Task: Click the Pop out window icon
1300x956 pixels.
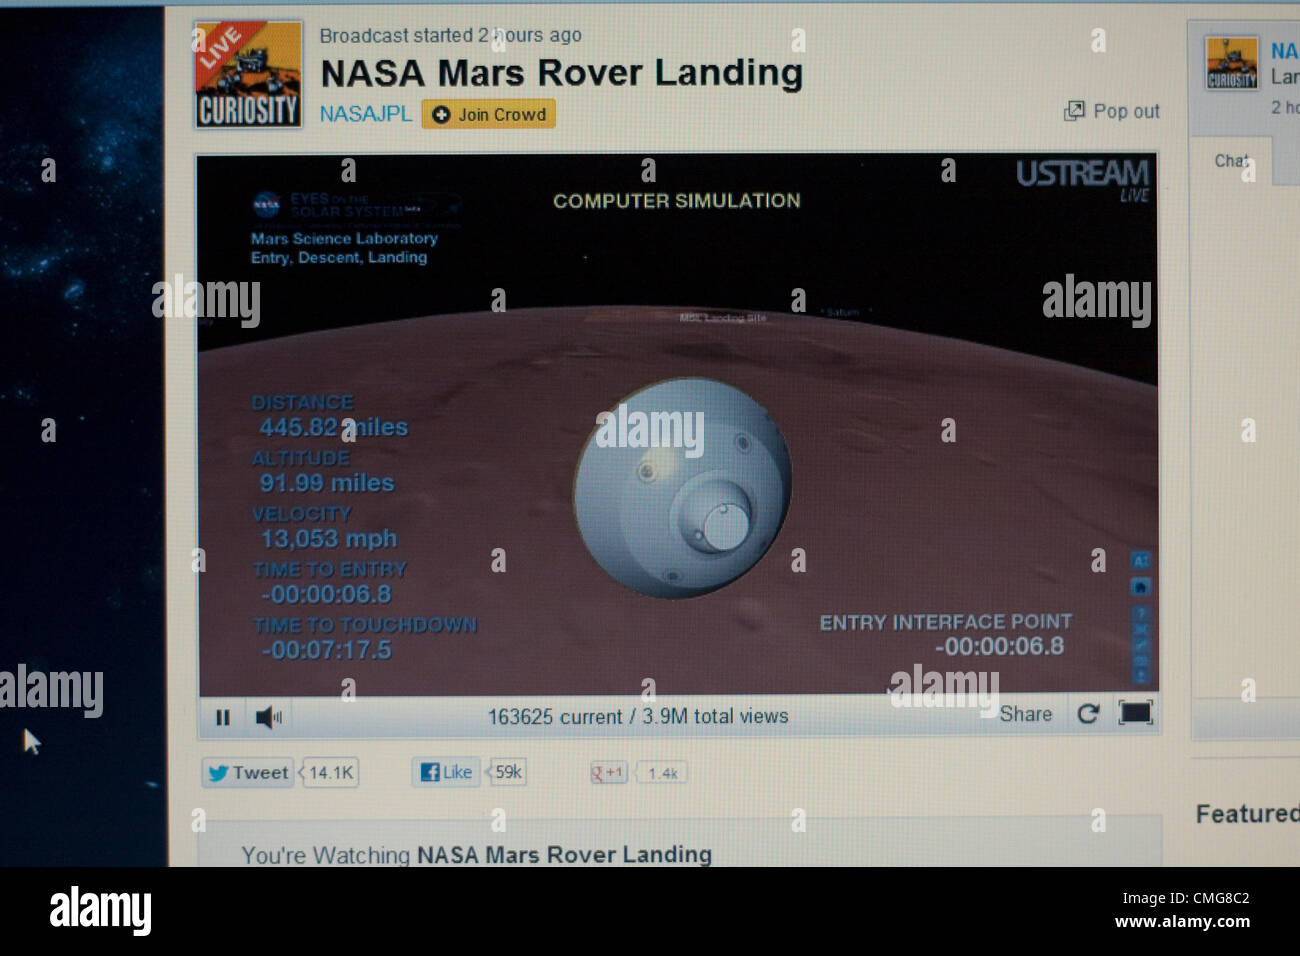Action: coord(1074,111)
